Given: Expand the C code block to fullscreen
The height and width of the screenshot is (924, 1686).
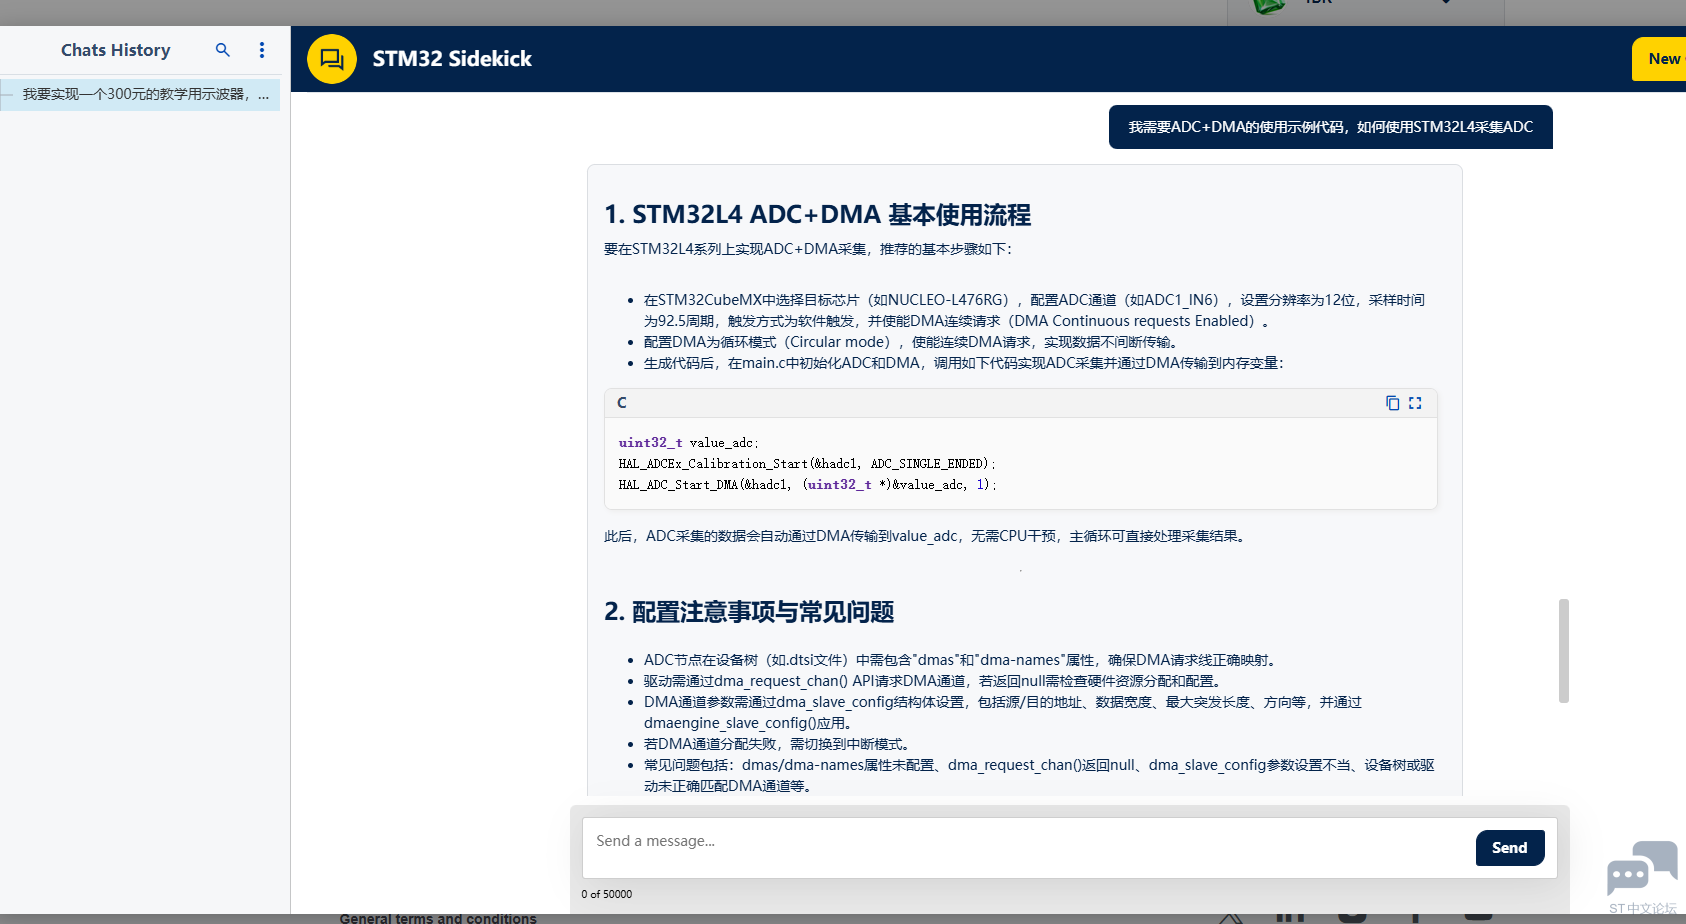Looking at the screenshot, I should (1415, 403).
